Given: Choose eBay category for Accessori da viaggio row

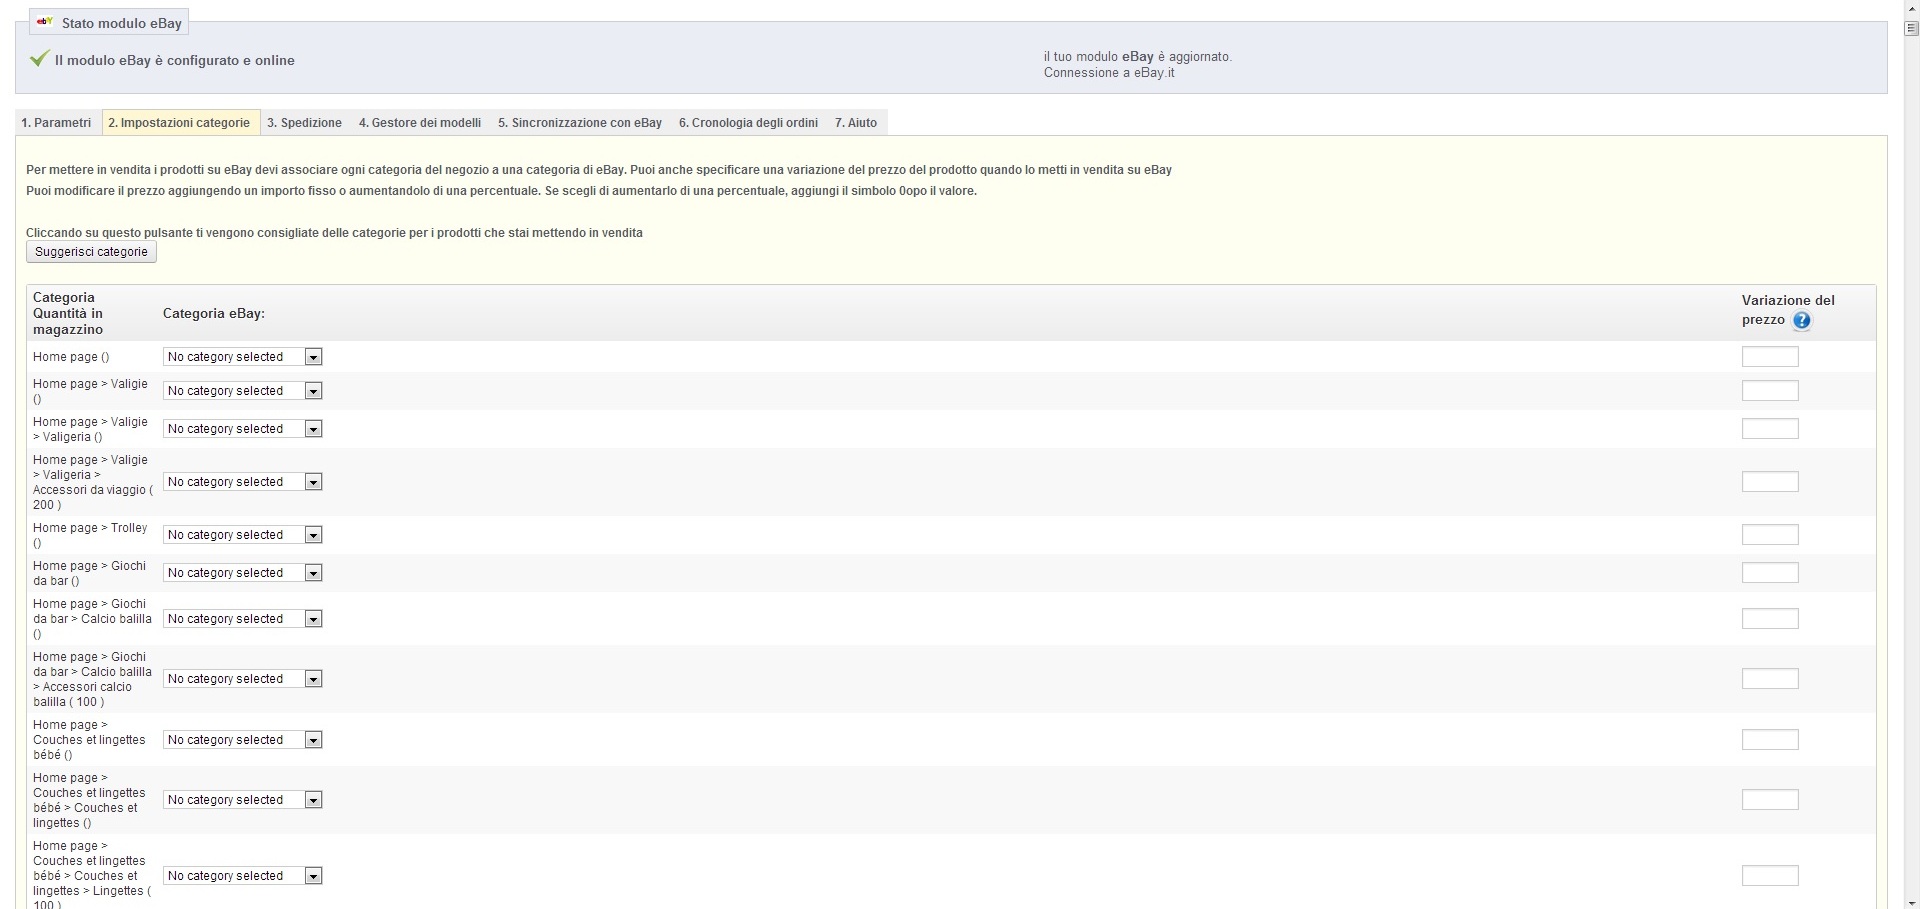Looking at the screenshot, I should coord(243,482).
